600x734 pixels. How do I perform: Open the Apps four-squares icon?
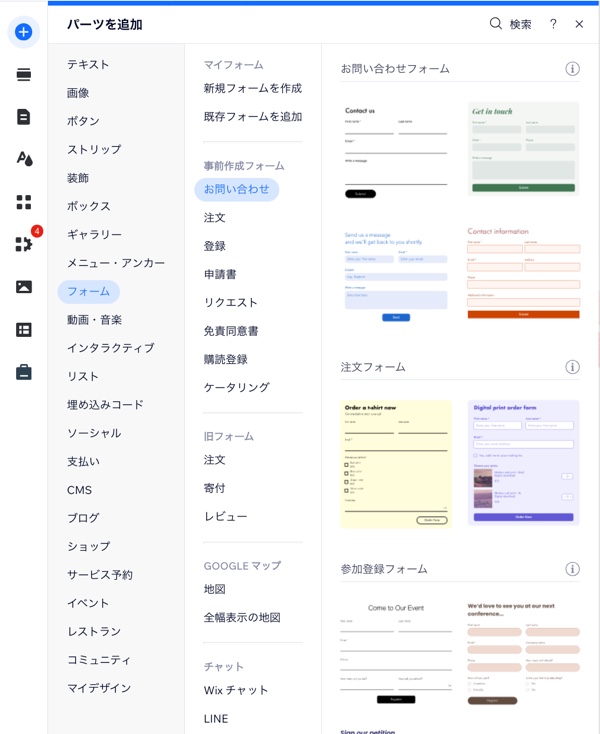pyautogui.click(x=23, y=202)
